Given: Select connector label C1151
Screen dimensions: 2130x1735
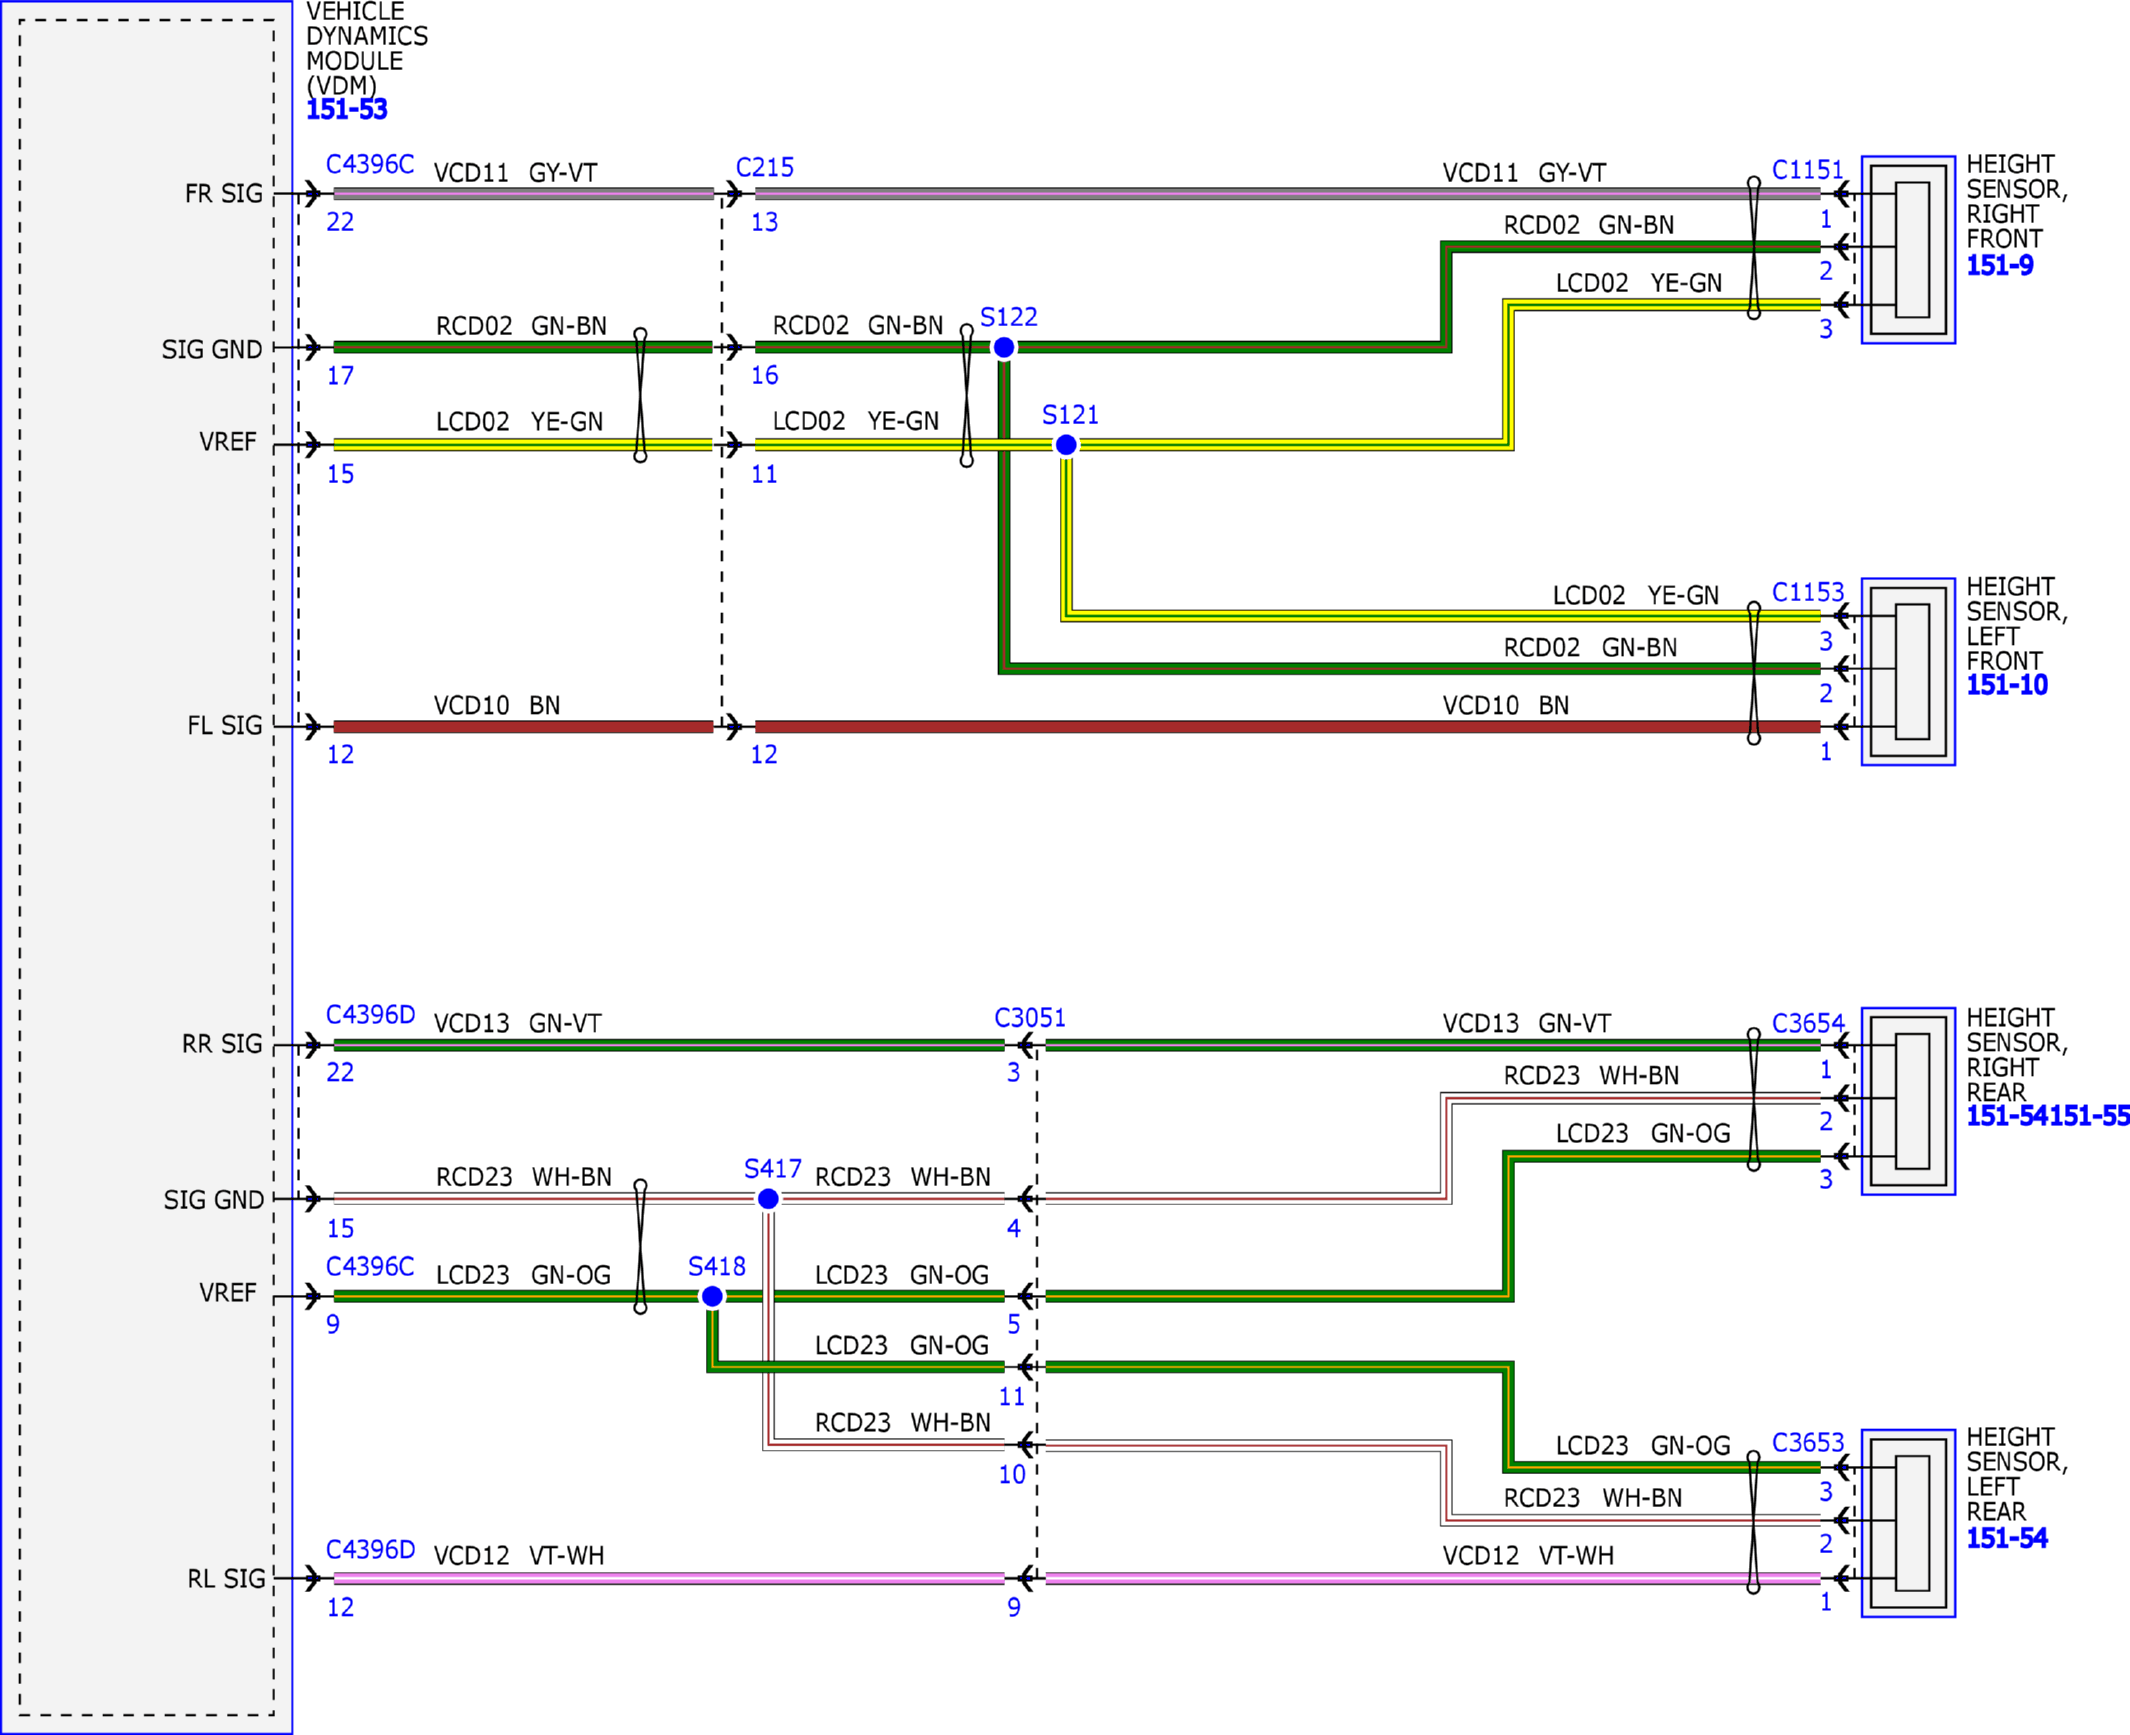Looking at the screenshot, I should coord(1807,171).
